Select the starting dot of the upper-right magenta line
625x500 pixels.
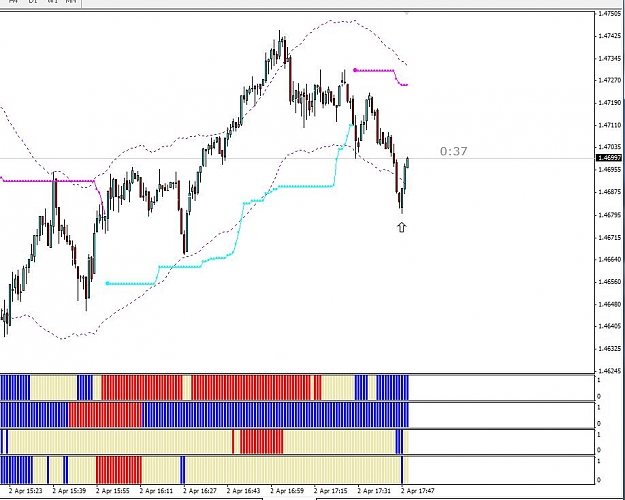(x=355, y=70)
